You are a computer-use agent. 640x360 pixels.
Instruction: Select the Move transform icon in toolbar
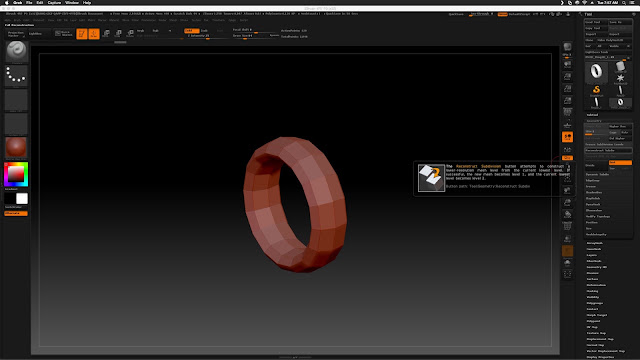(106, 34)
